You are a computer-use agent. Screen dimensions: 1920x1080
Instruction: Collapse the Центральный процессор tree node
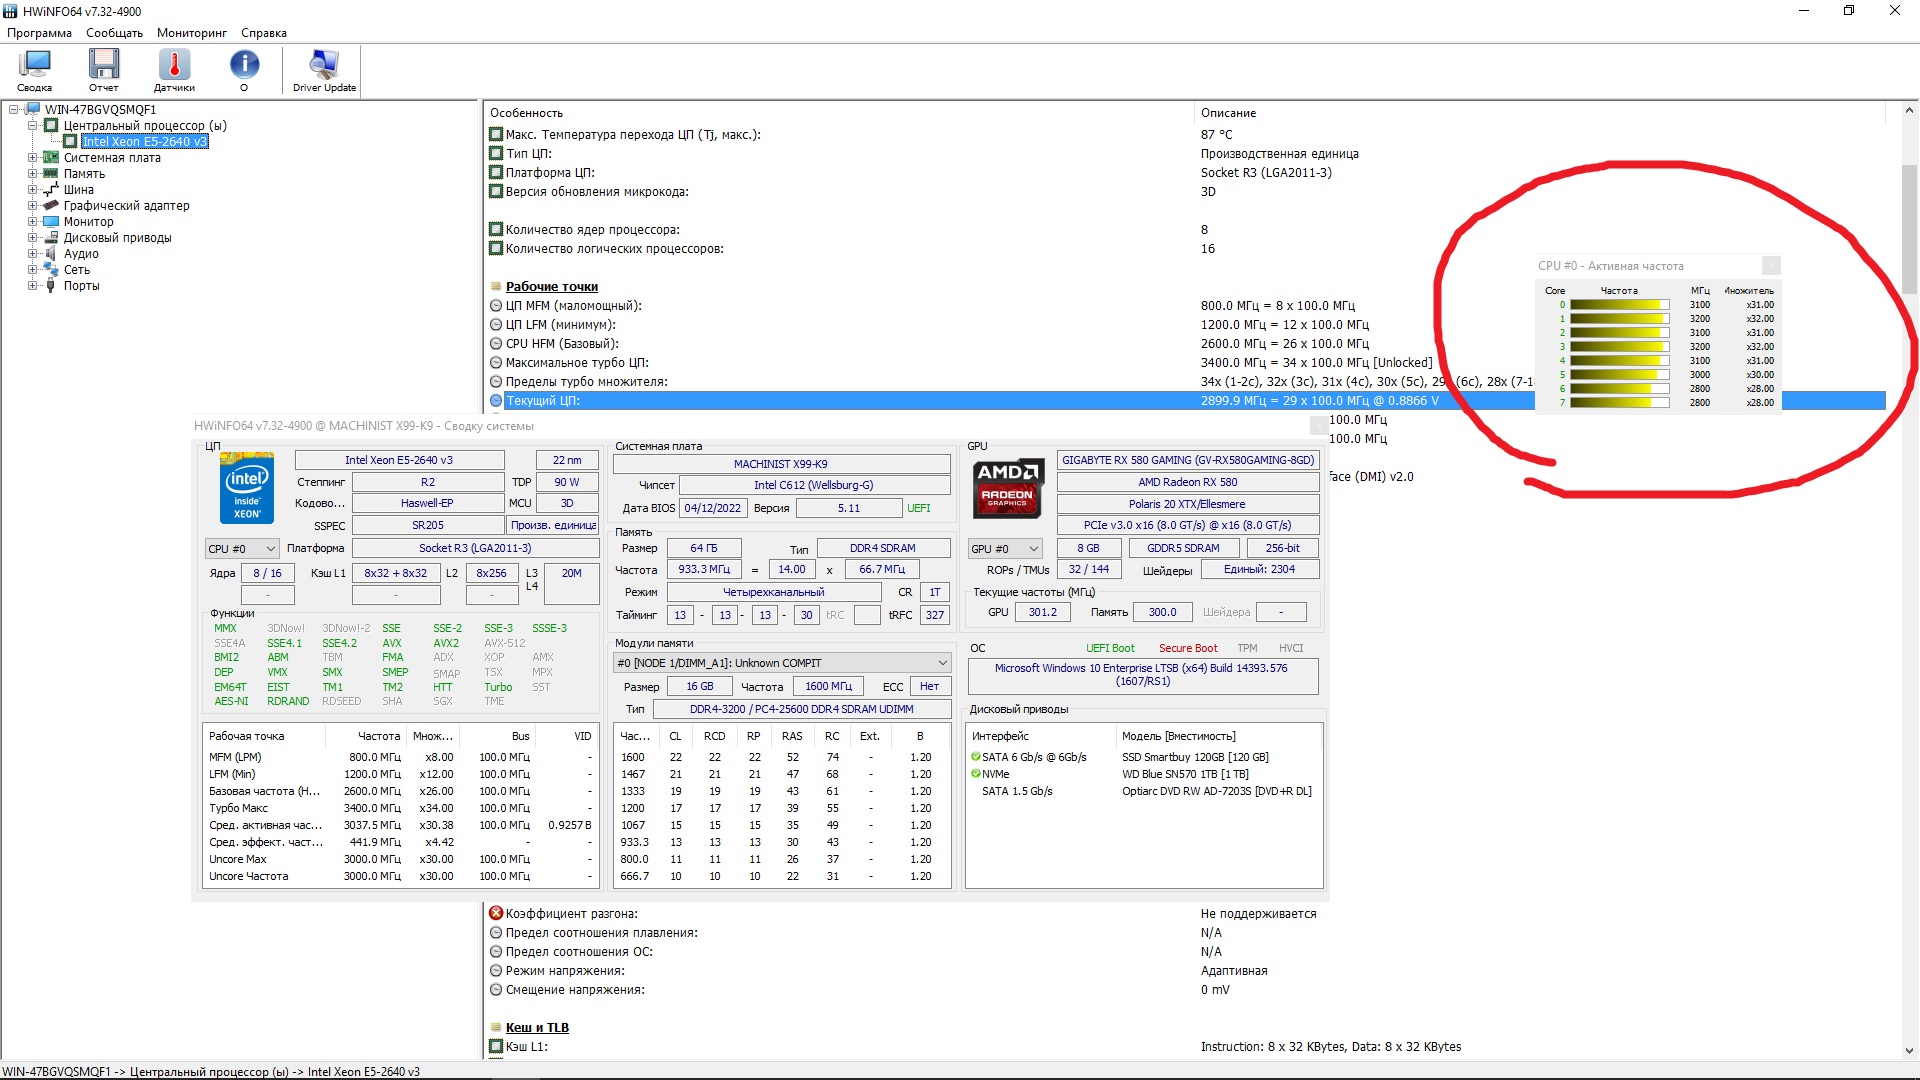33,126
